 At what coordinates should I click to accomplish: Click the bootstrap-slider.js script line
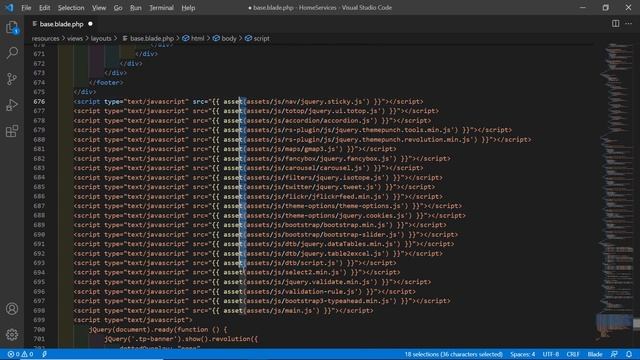(x=266, y=235)
